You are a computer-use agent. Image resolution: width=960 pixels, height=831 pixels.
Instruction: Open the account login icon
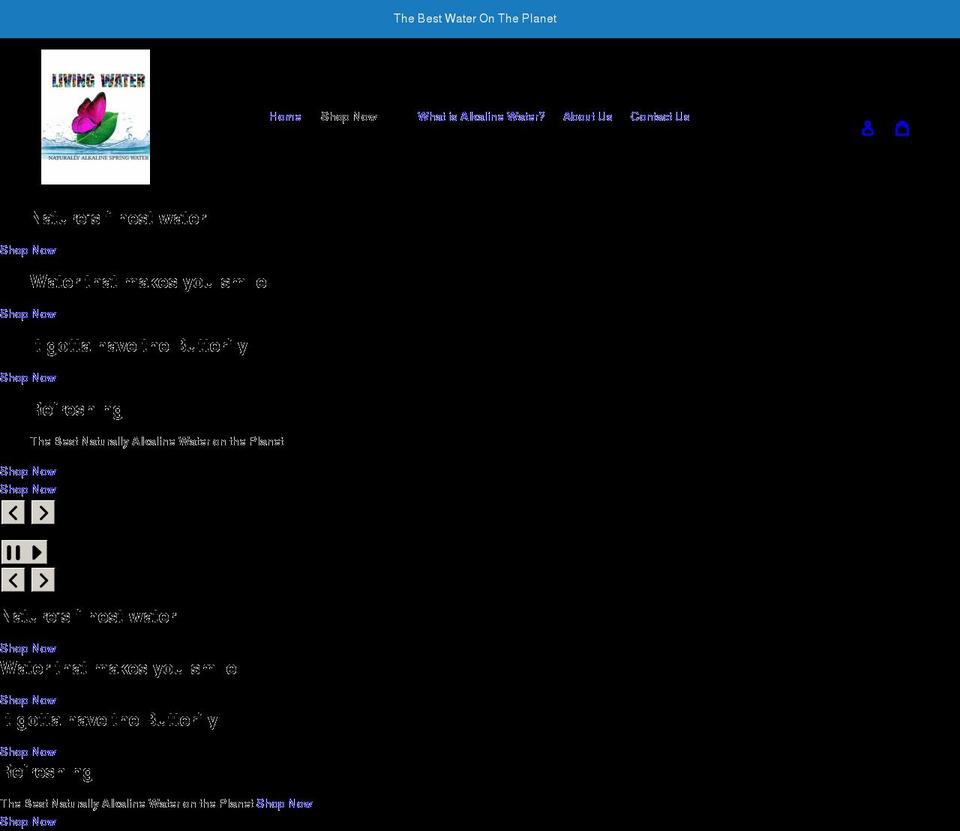(866, 127)
